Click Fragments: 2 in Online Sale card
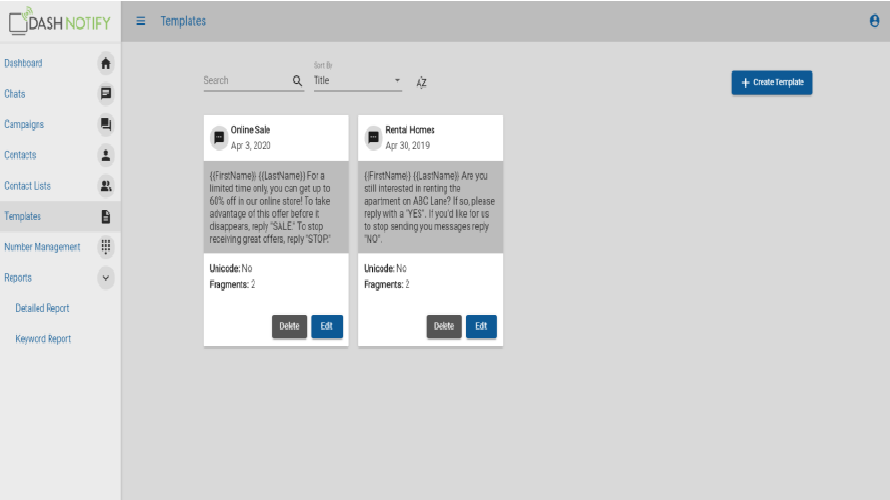The width and height of the screenshot is (890, 500). (232, 284)
